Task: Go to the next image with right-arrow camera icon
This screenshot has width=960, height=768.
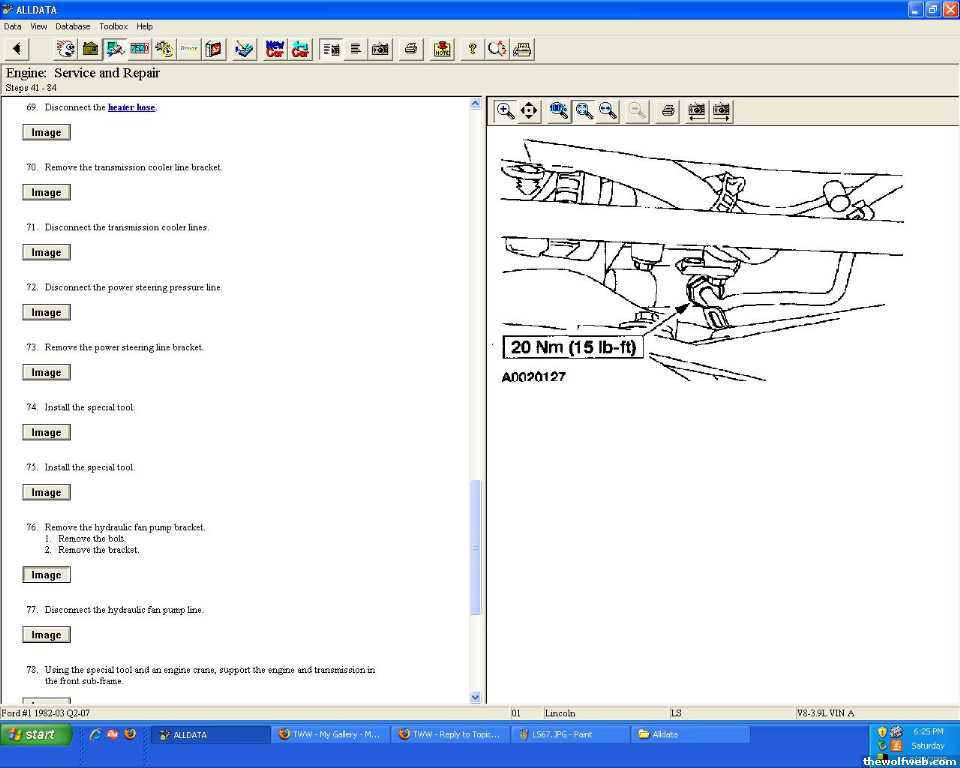Action: (721, 111)
